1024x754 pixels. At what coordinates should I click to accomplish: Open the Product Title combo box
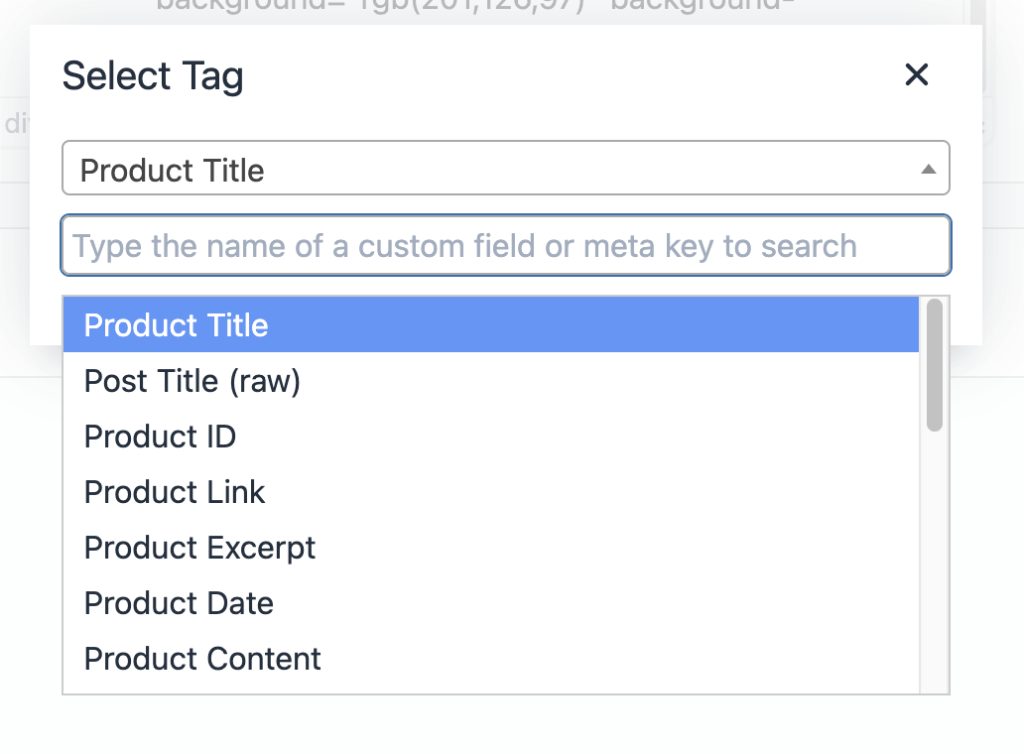click(x=505, y=168)
